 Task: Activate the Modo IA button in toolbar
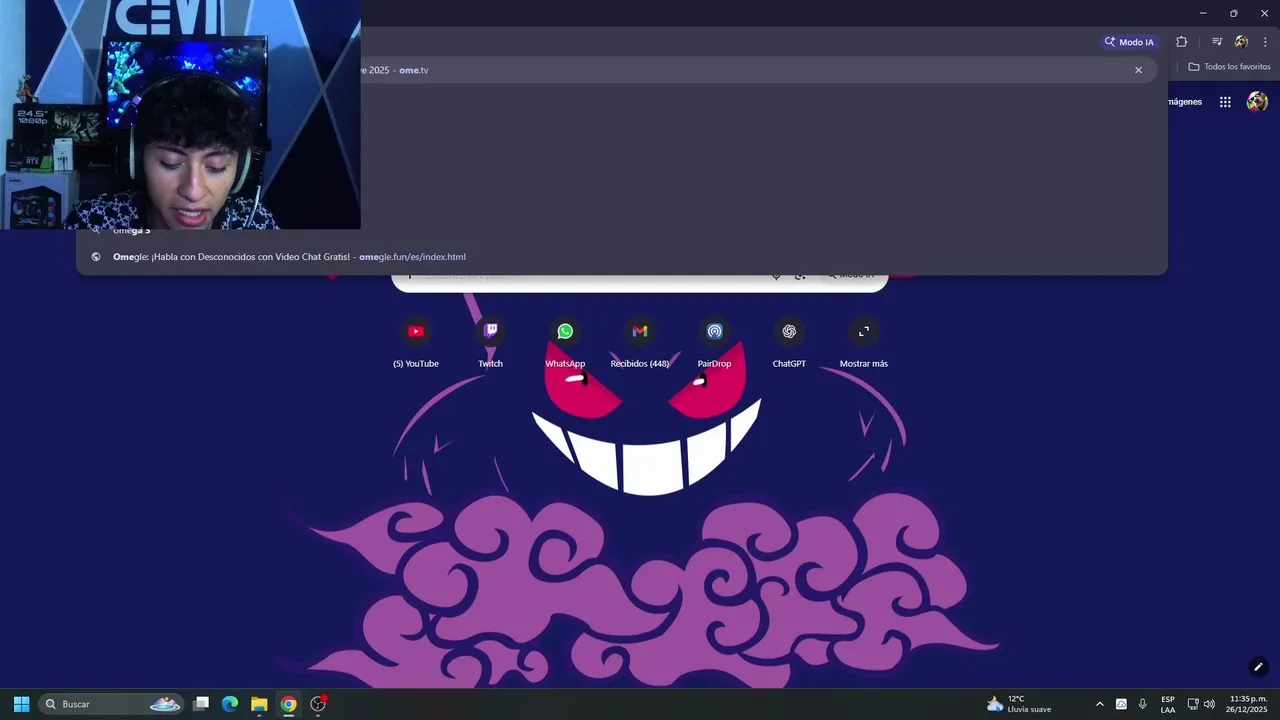click(x=1129, y=42)
